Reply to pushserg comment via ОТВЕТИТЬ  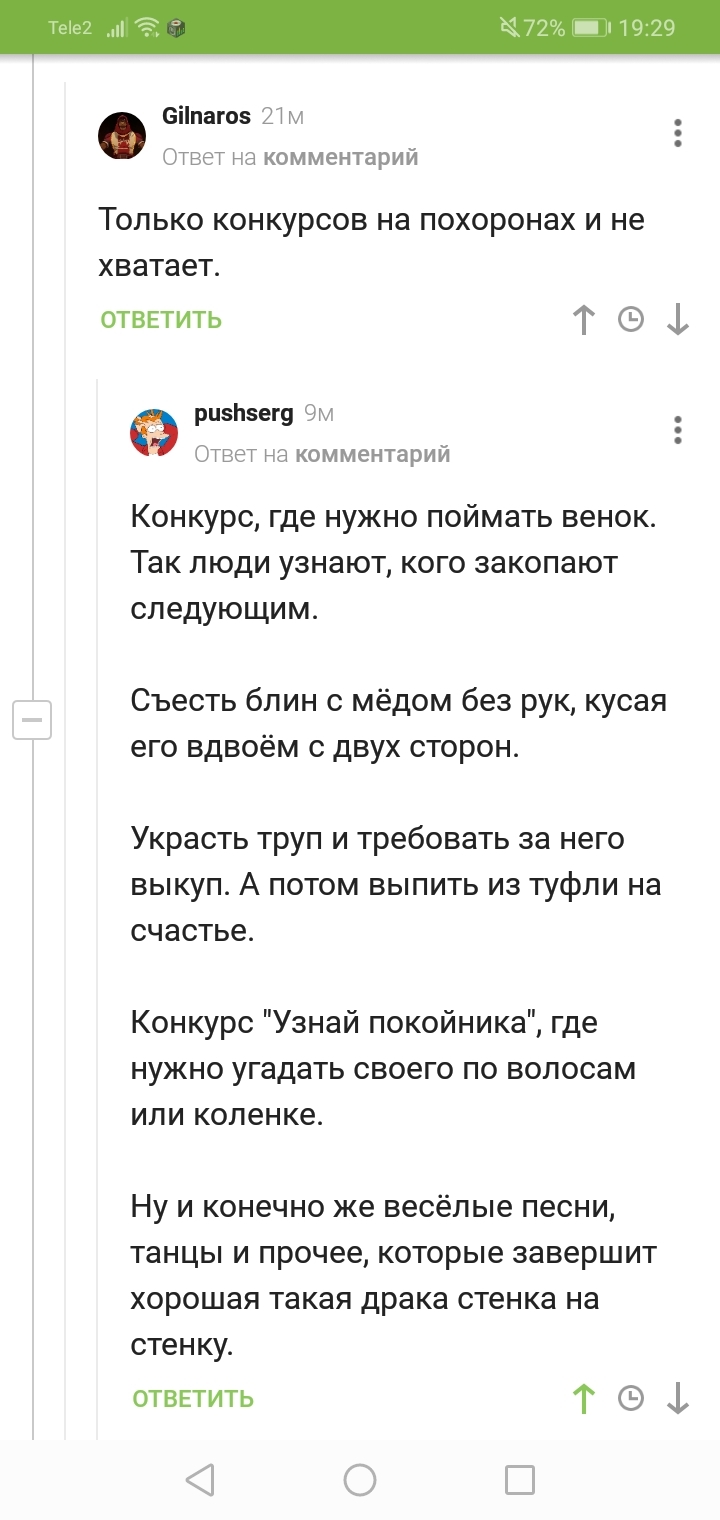pos(193,1398)
